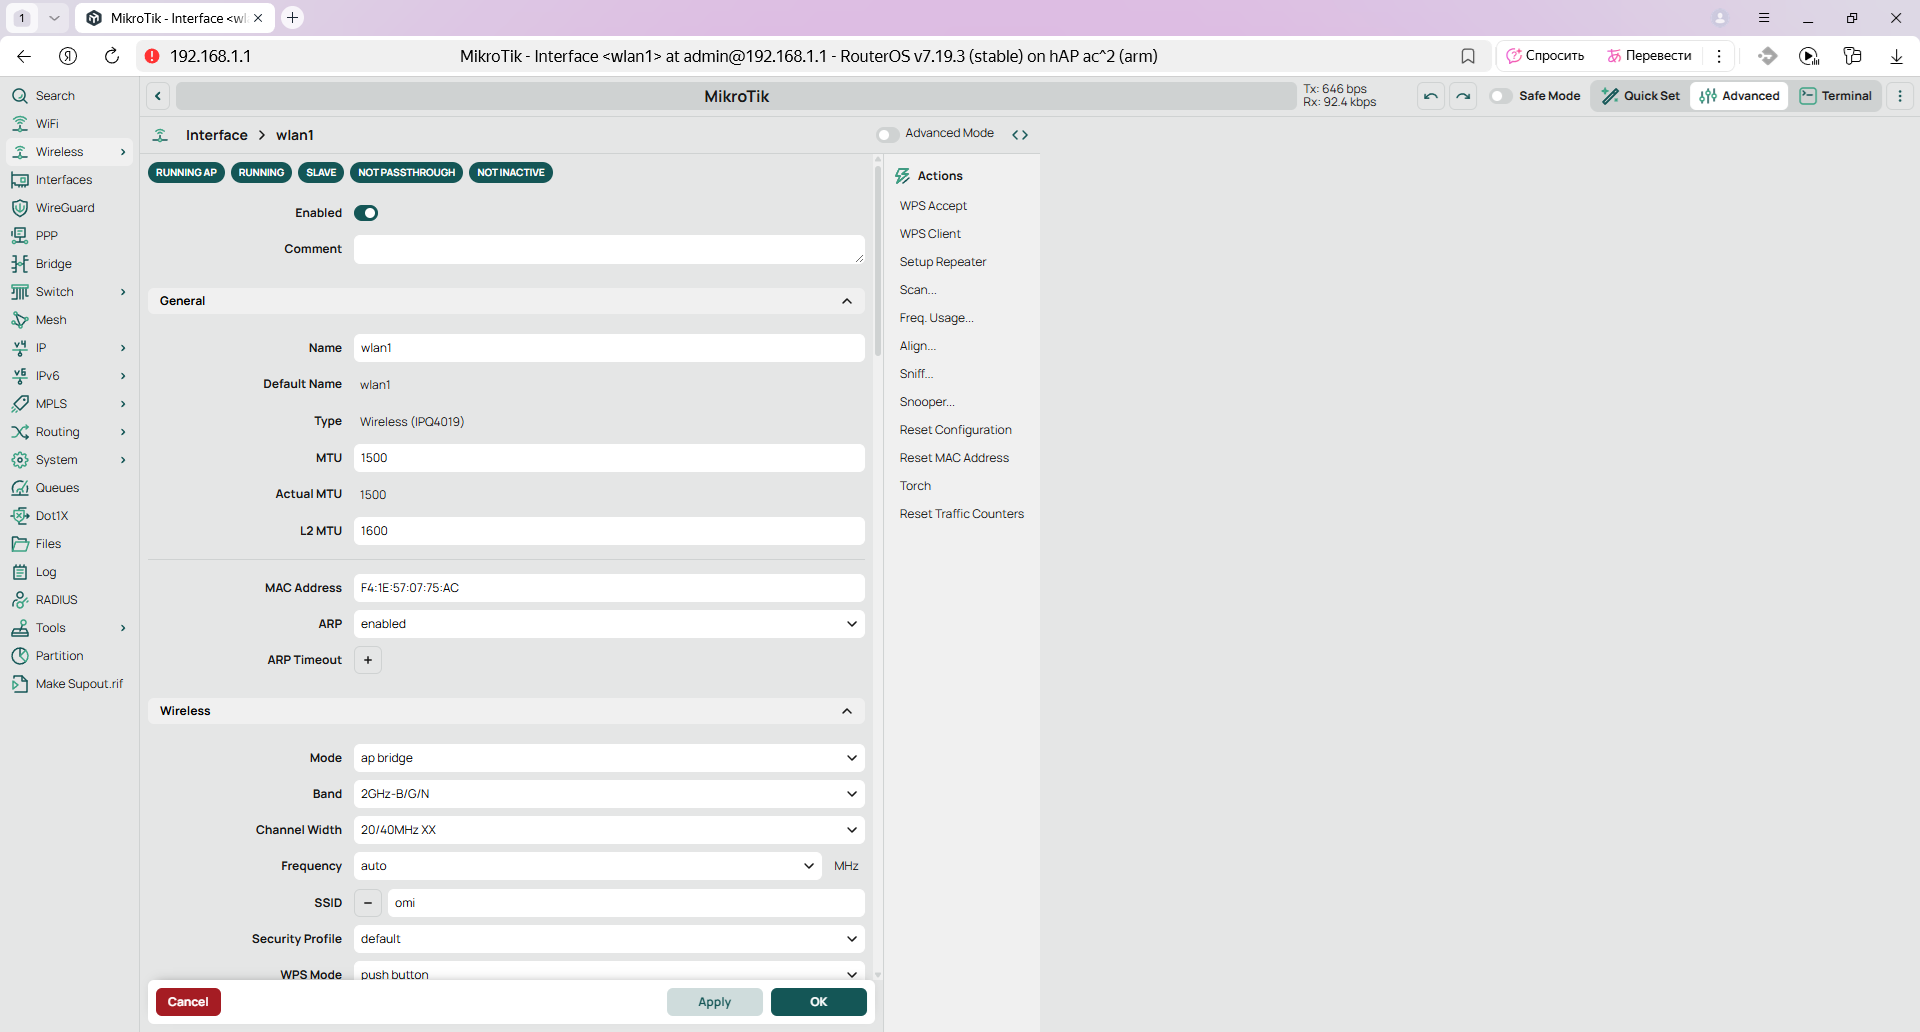
Task: Open new browser tab
Action: (x=292, y=18)
